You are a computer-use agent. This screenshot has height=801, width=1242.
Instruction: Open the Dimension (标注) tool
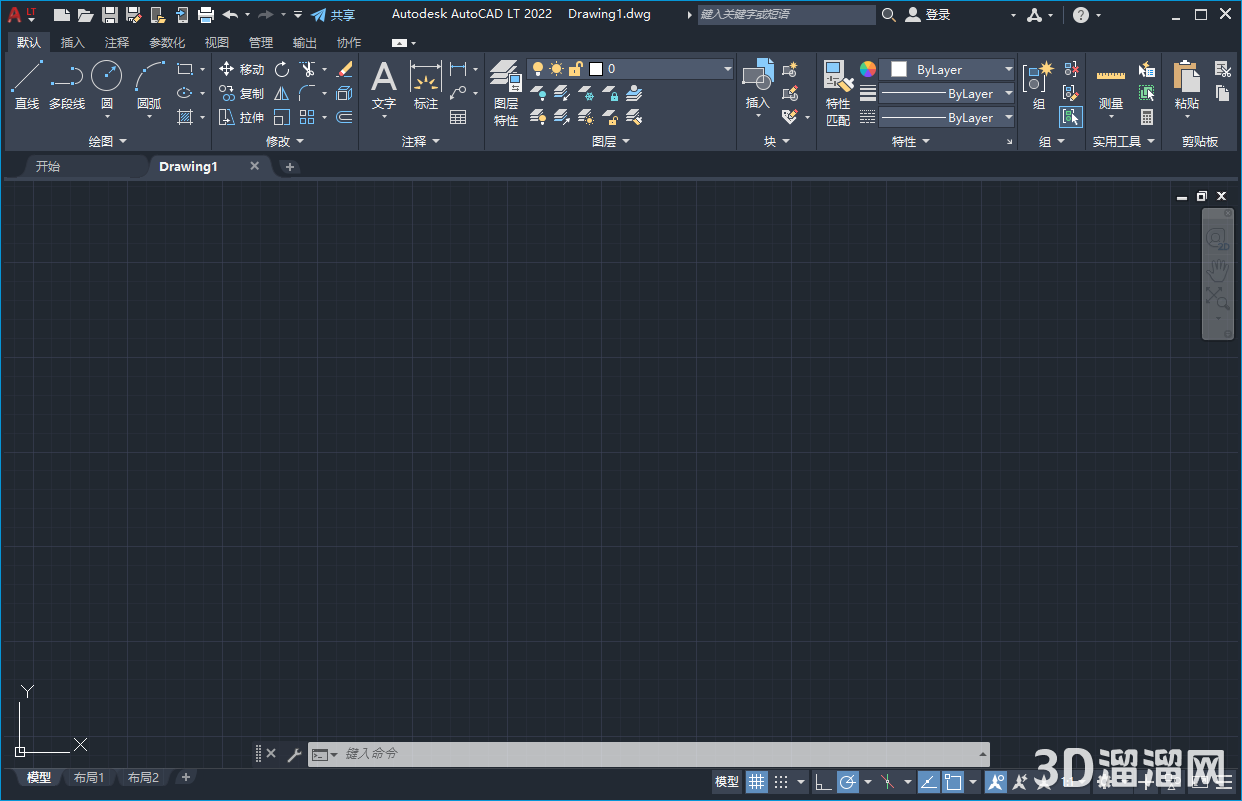(x=426, y=84)
